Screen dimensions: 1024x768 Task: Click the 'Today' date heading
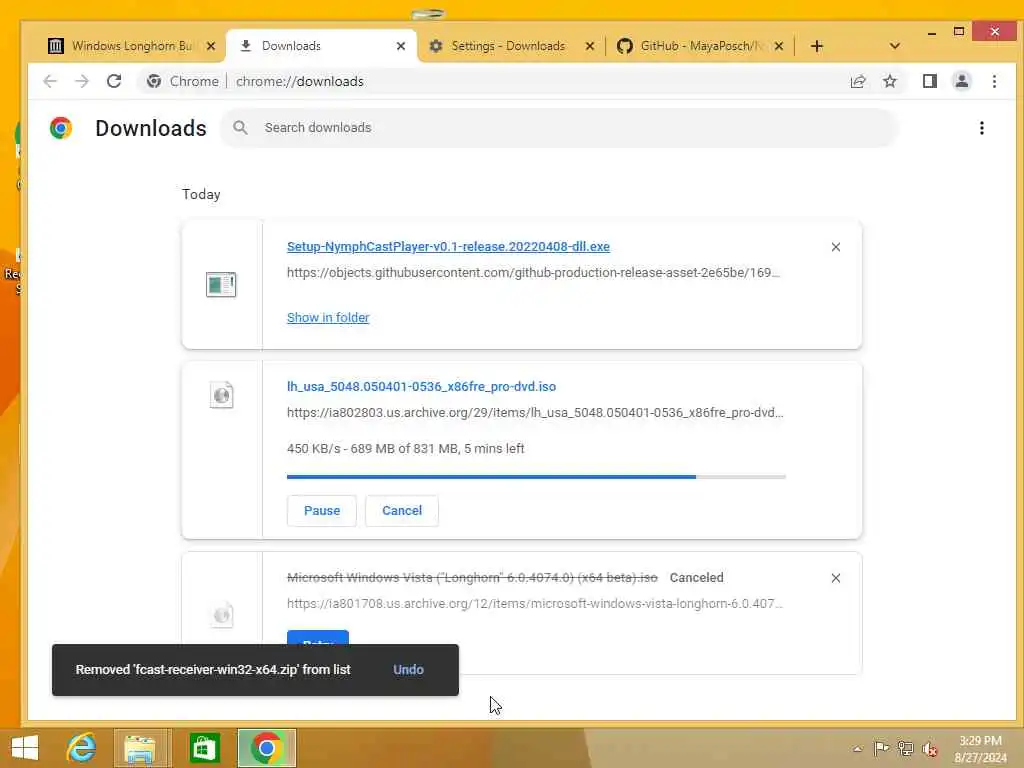coord(201,195)
